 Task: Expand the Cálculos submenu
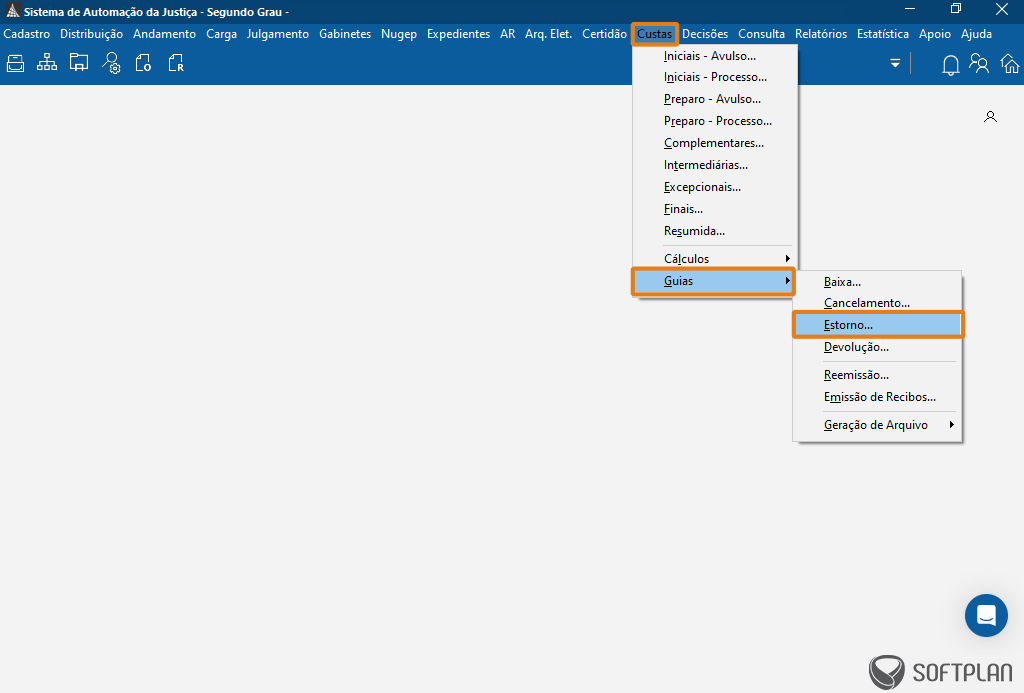click(x=713, y=259)
